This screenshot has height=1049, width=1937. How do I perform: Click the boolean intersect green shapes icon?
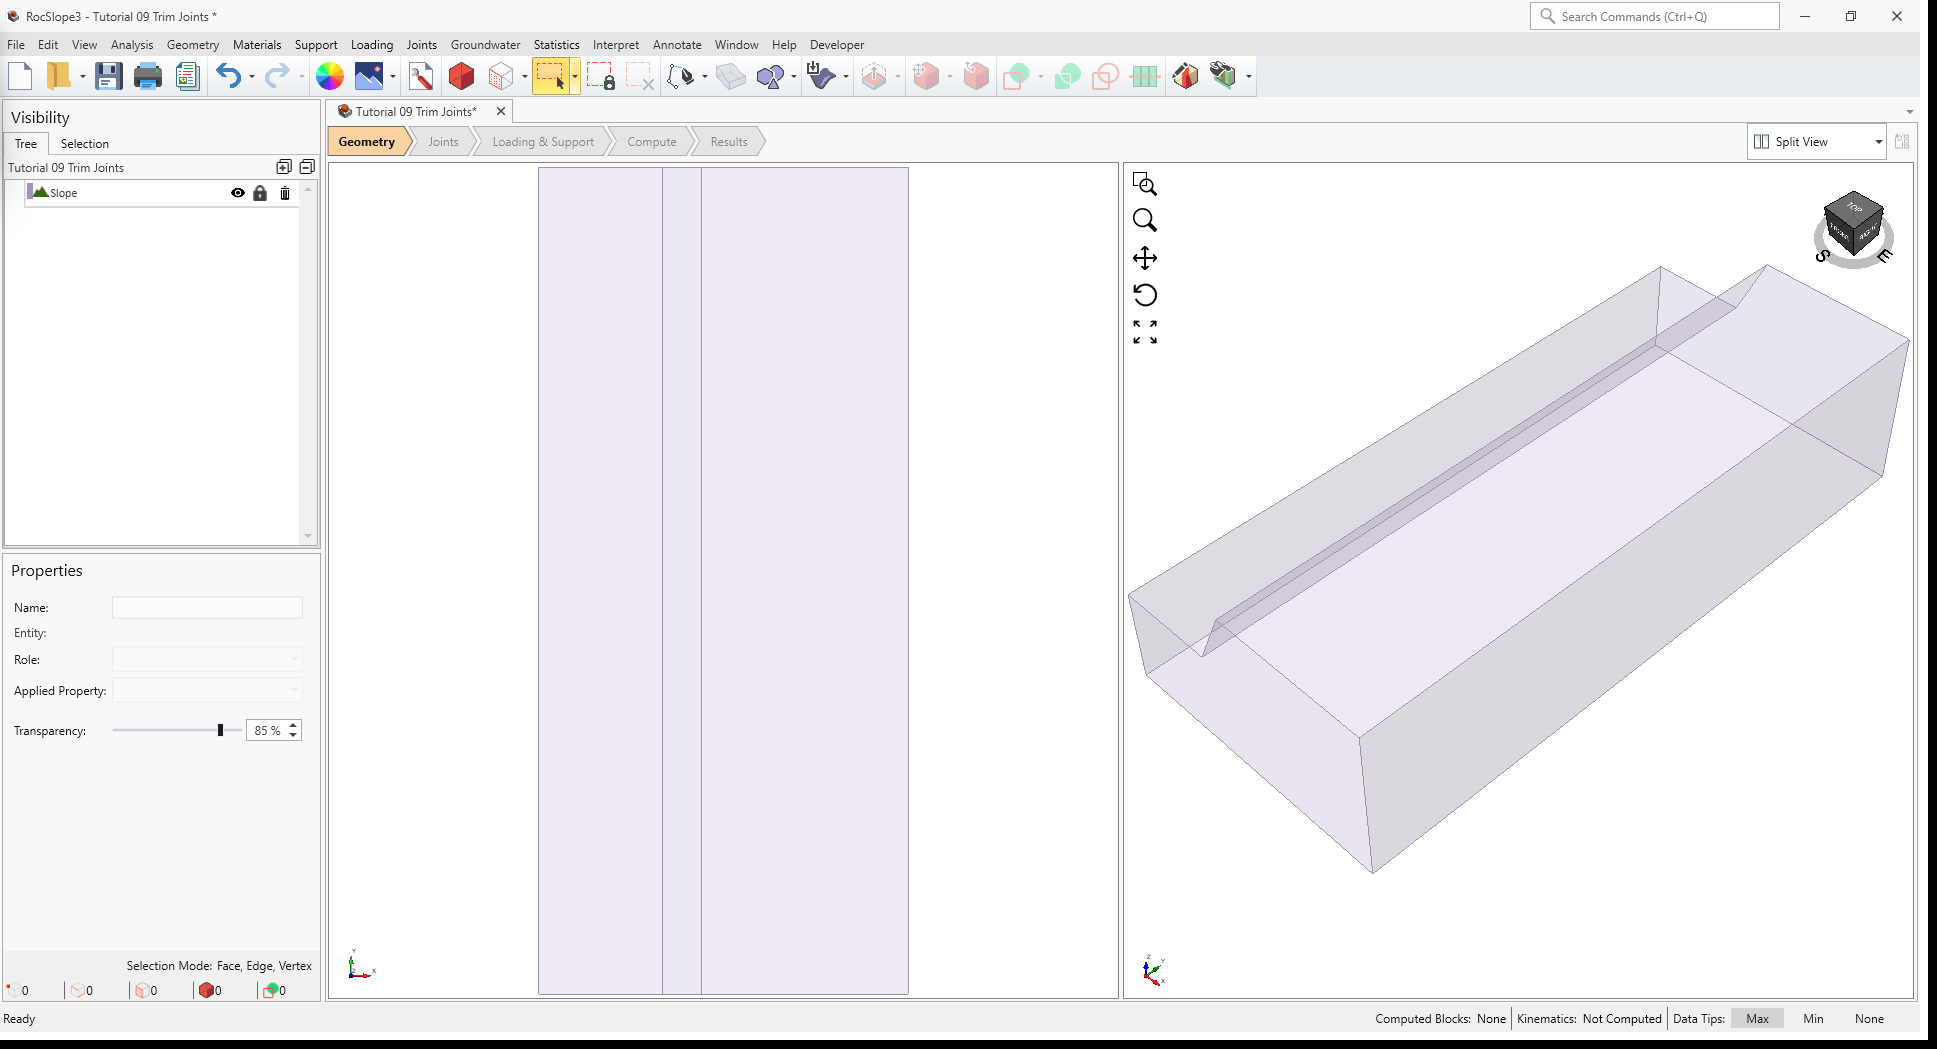tap(1067, 76)
